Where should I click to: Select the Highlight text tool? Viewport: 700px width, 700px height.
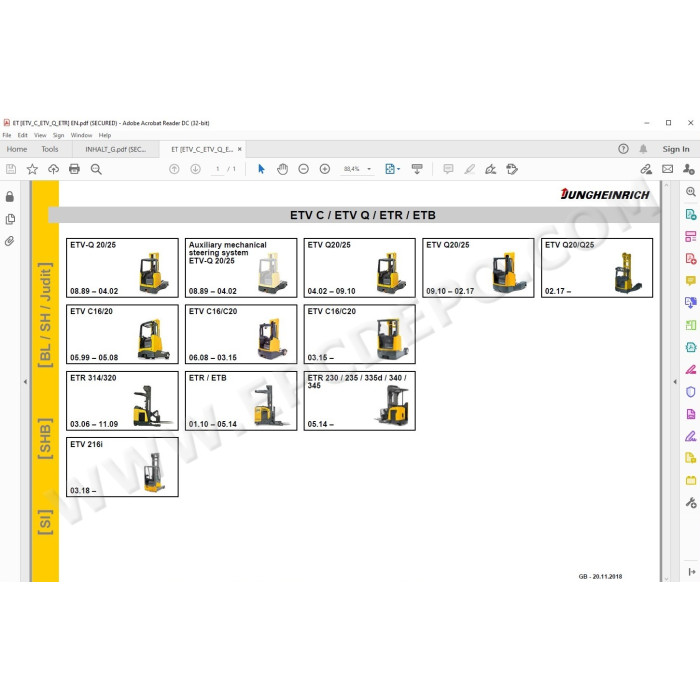tap(469, 169)
